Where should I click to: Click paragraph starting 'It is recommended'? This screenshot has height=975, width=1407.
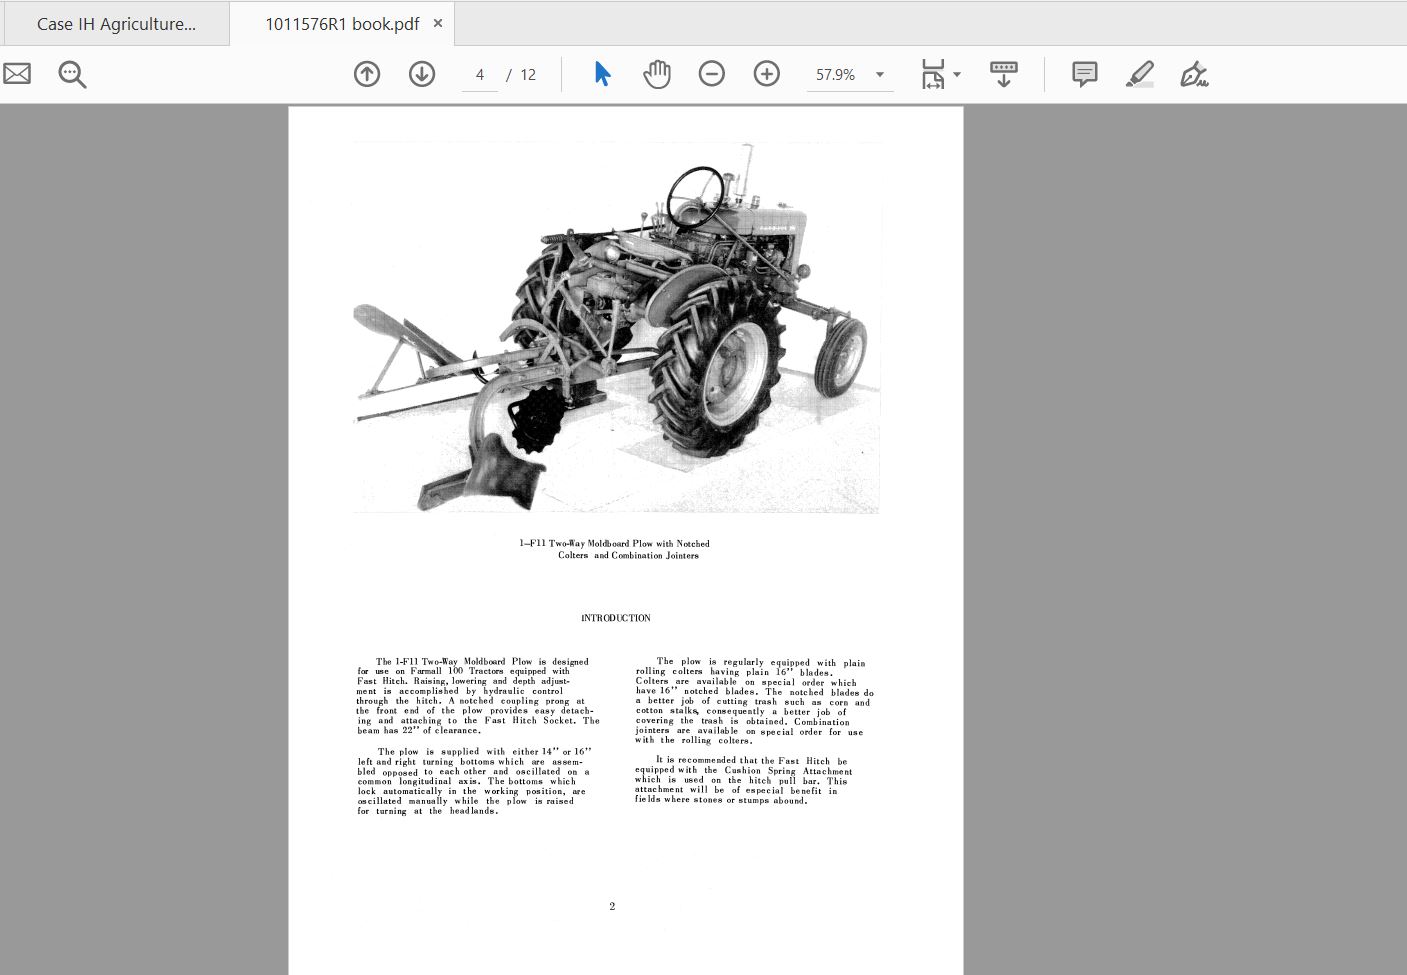click(x=743, y=780)
